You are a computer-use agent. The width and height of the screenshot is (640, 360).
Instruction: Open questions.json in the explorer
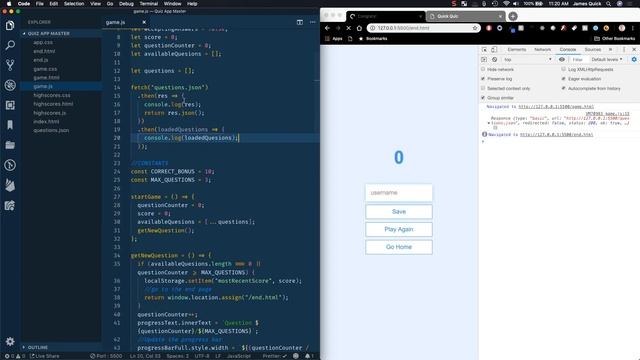(51, 131)
